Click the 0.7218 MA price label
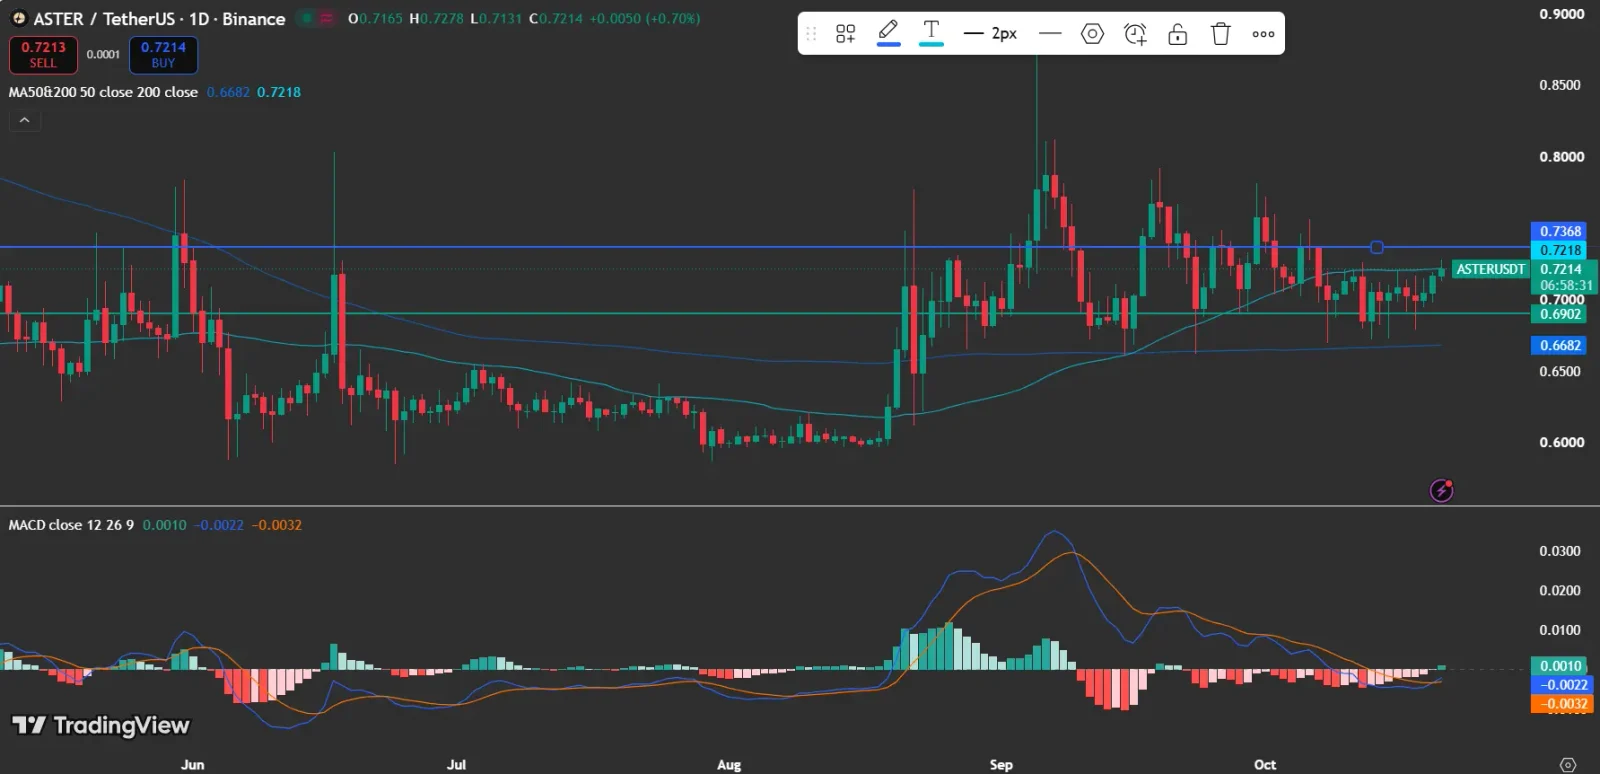Image resolution: width=1600 pixels, height=774 pixels. (x=1560, y=250)
